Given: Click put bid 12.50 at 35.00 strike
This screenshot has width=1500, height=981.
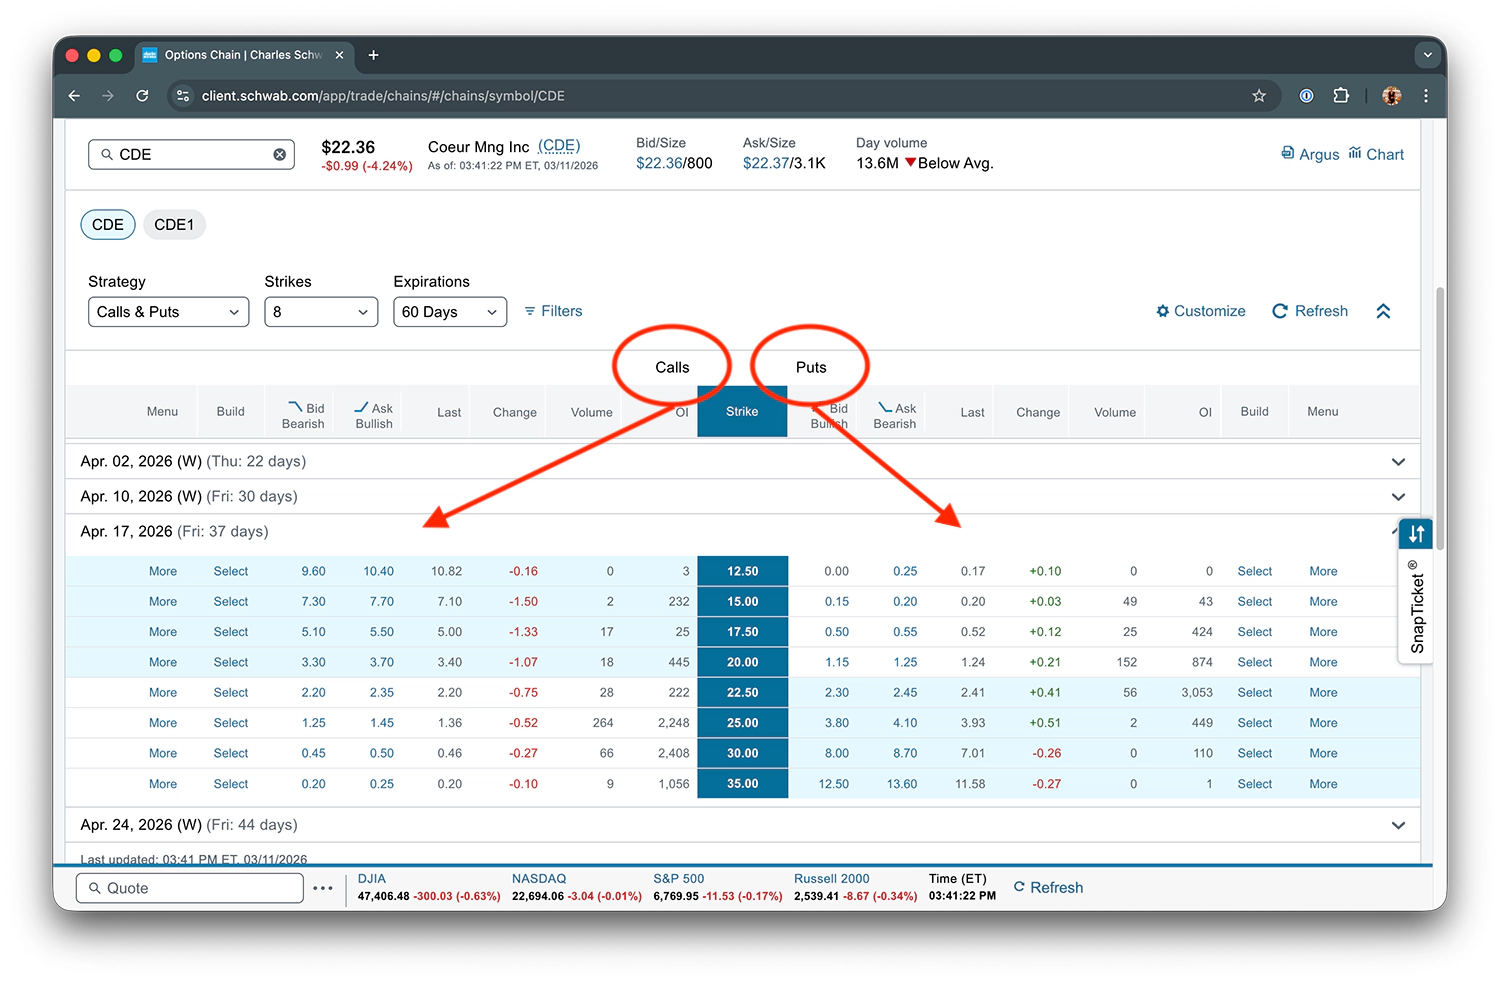Looking at the screenshot, I should pyautogui.click(x=834, y=784).
